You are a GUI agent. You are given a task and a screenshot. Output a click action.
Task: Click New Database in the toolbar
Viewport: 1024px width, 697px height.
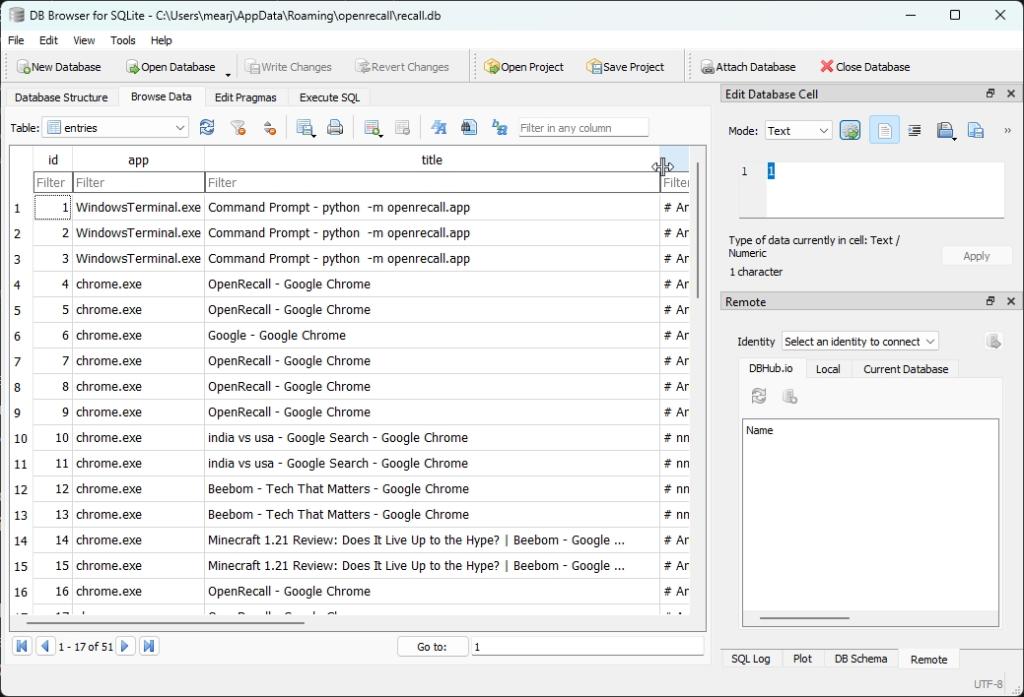[x=59, y=67]
